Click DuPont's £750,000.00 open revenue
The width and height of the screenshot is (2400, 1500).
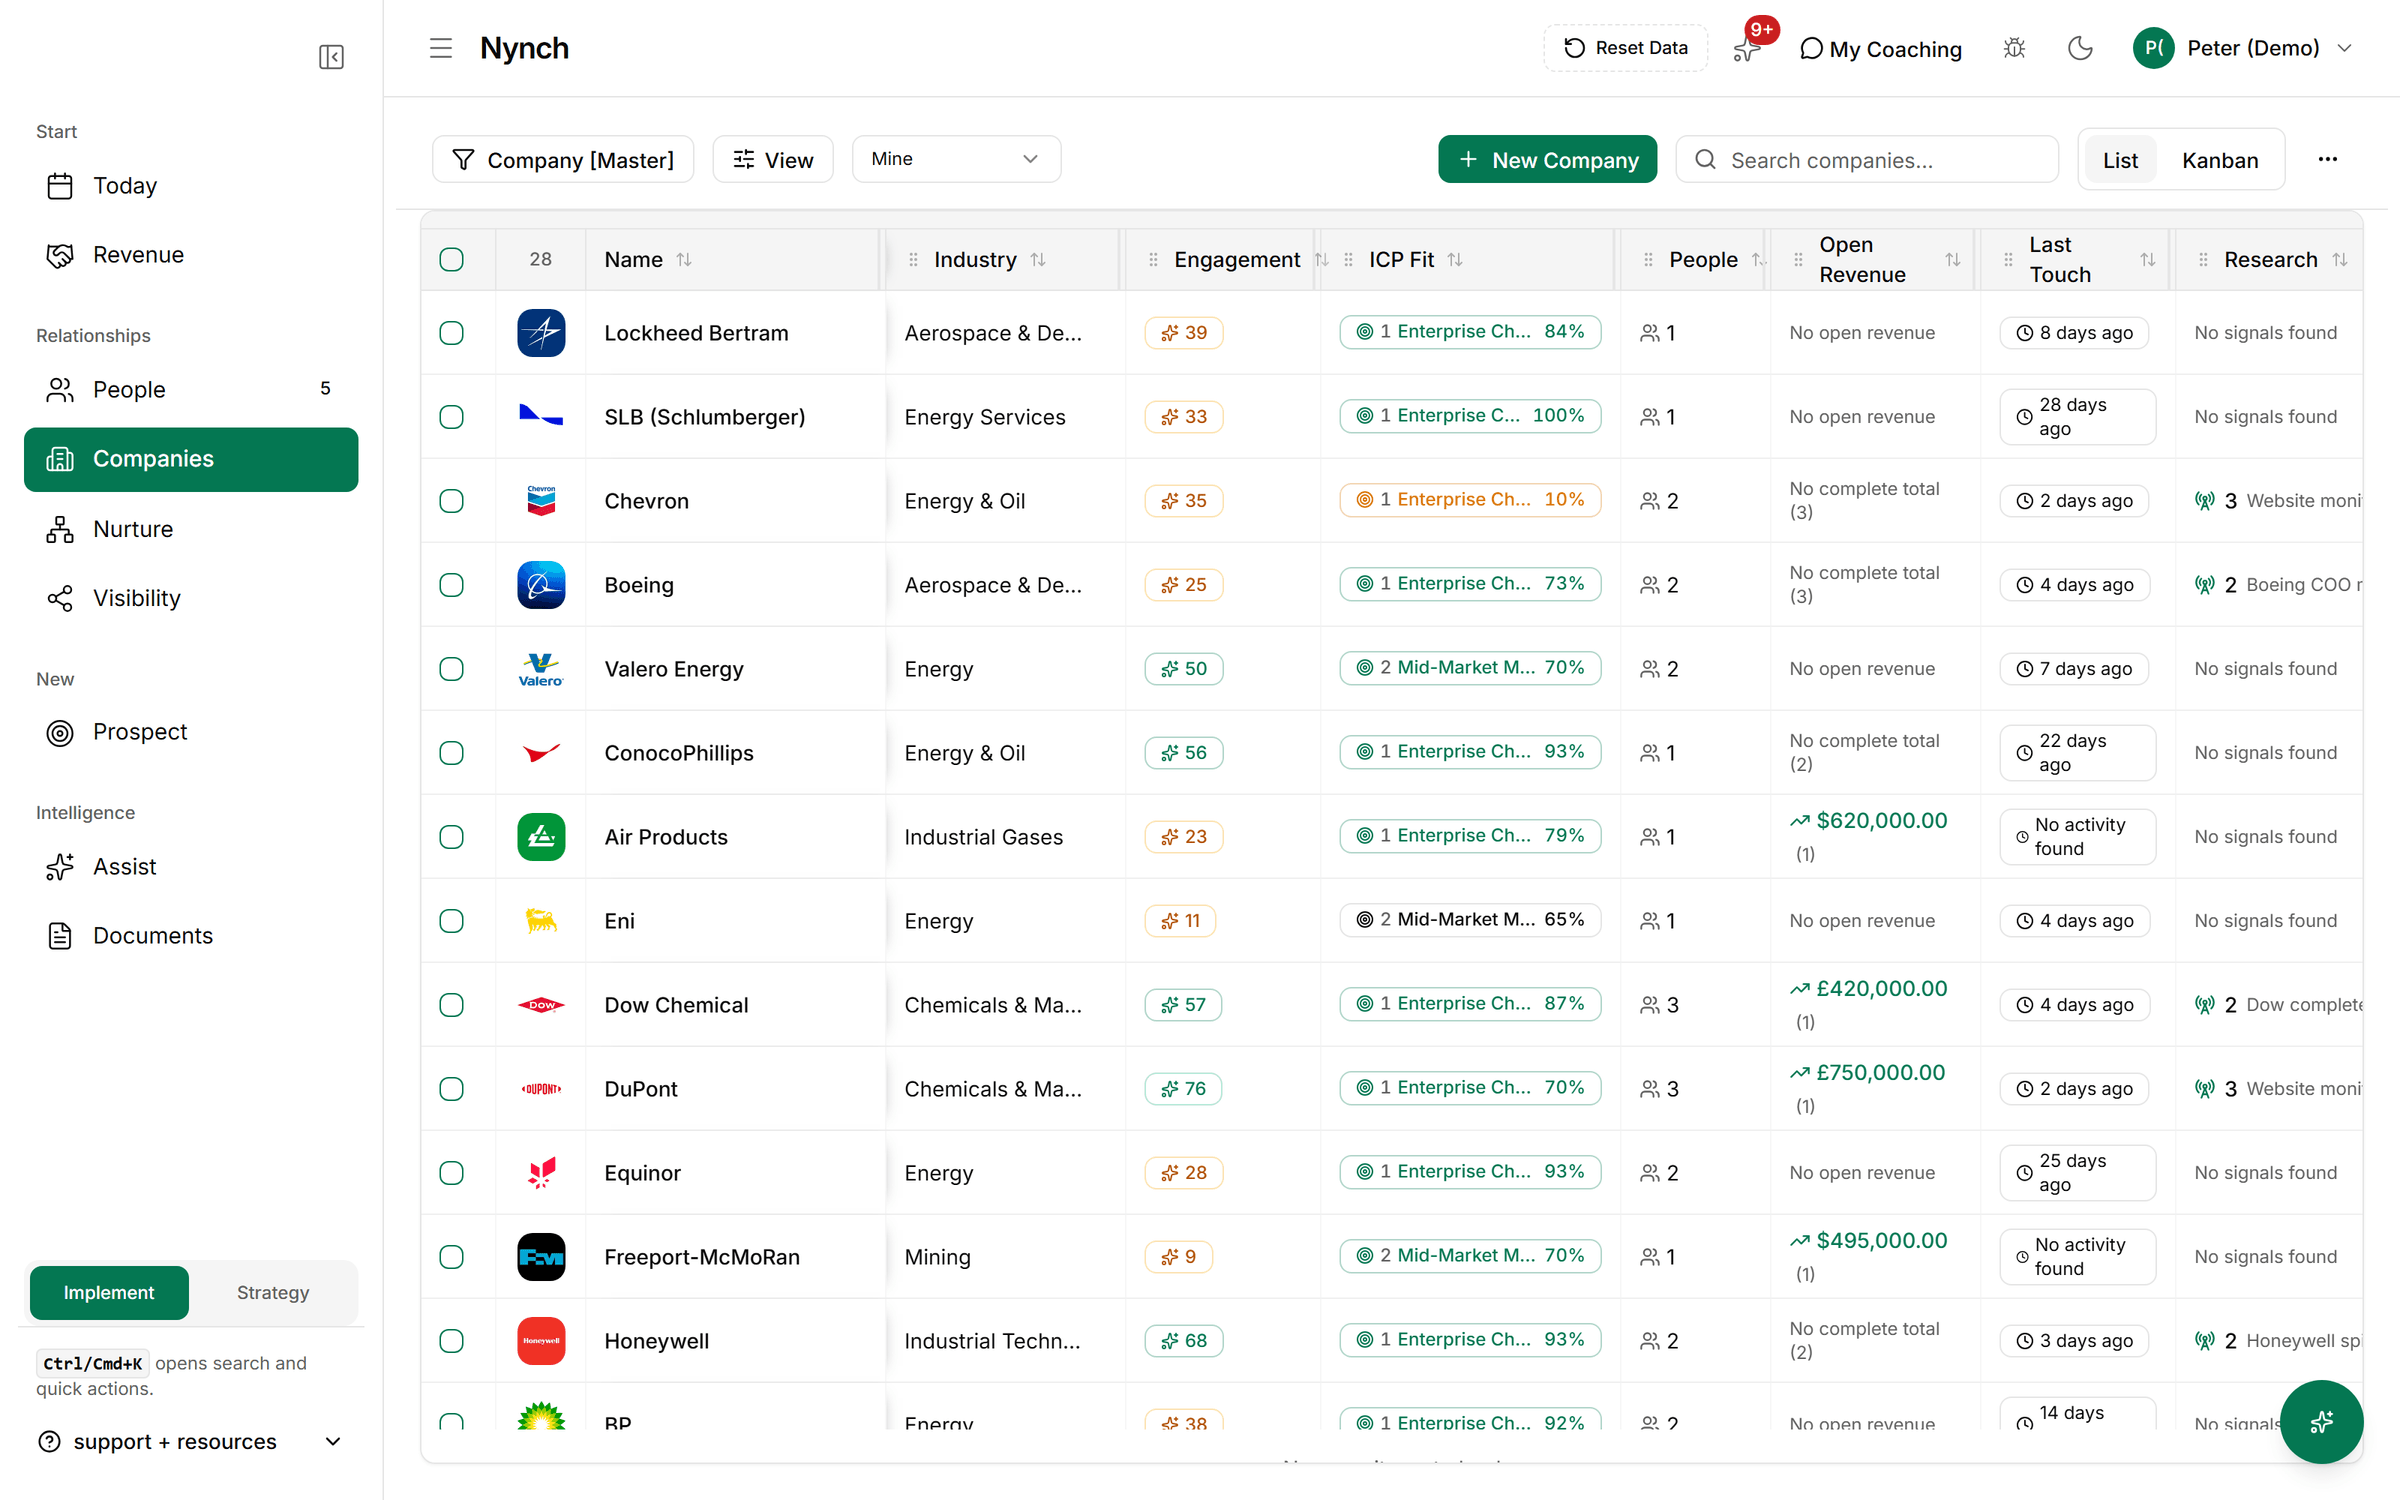tap(1867, 1073)
